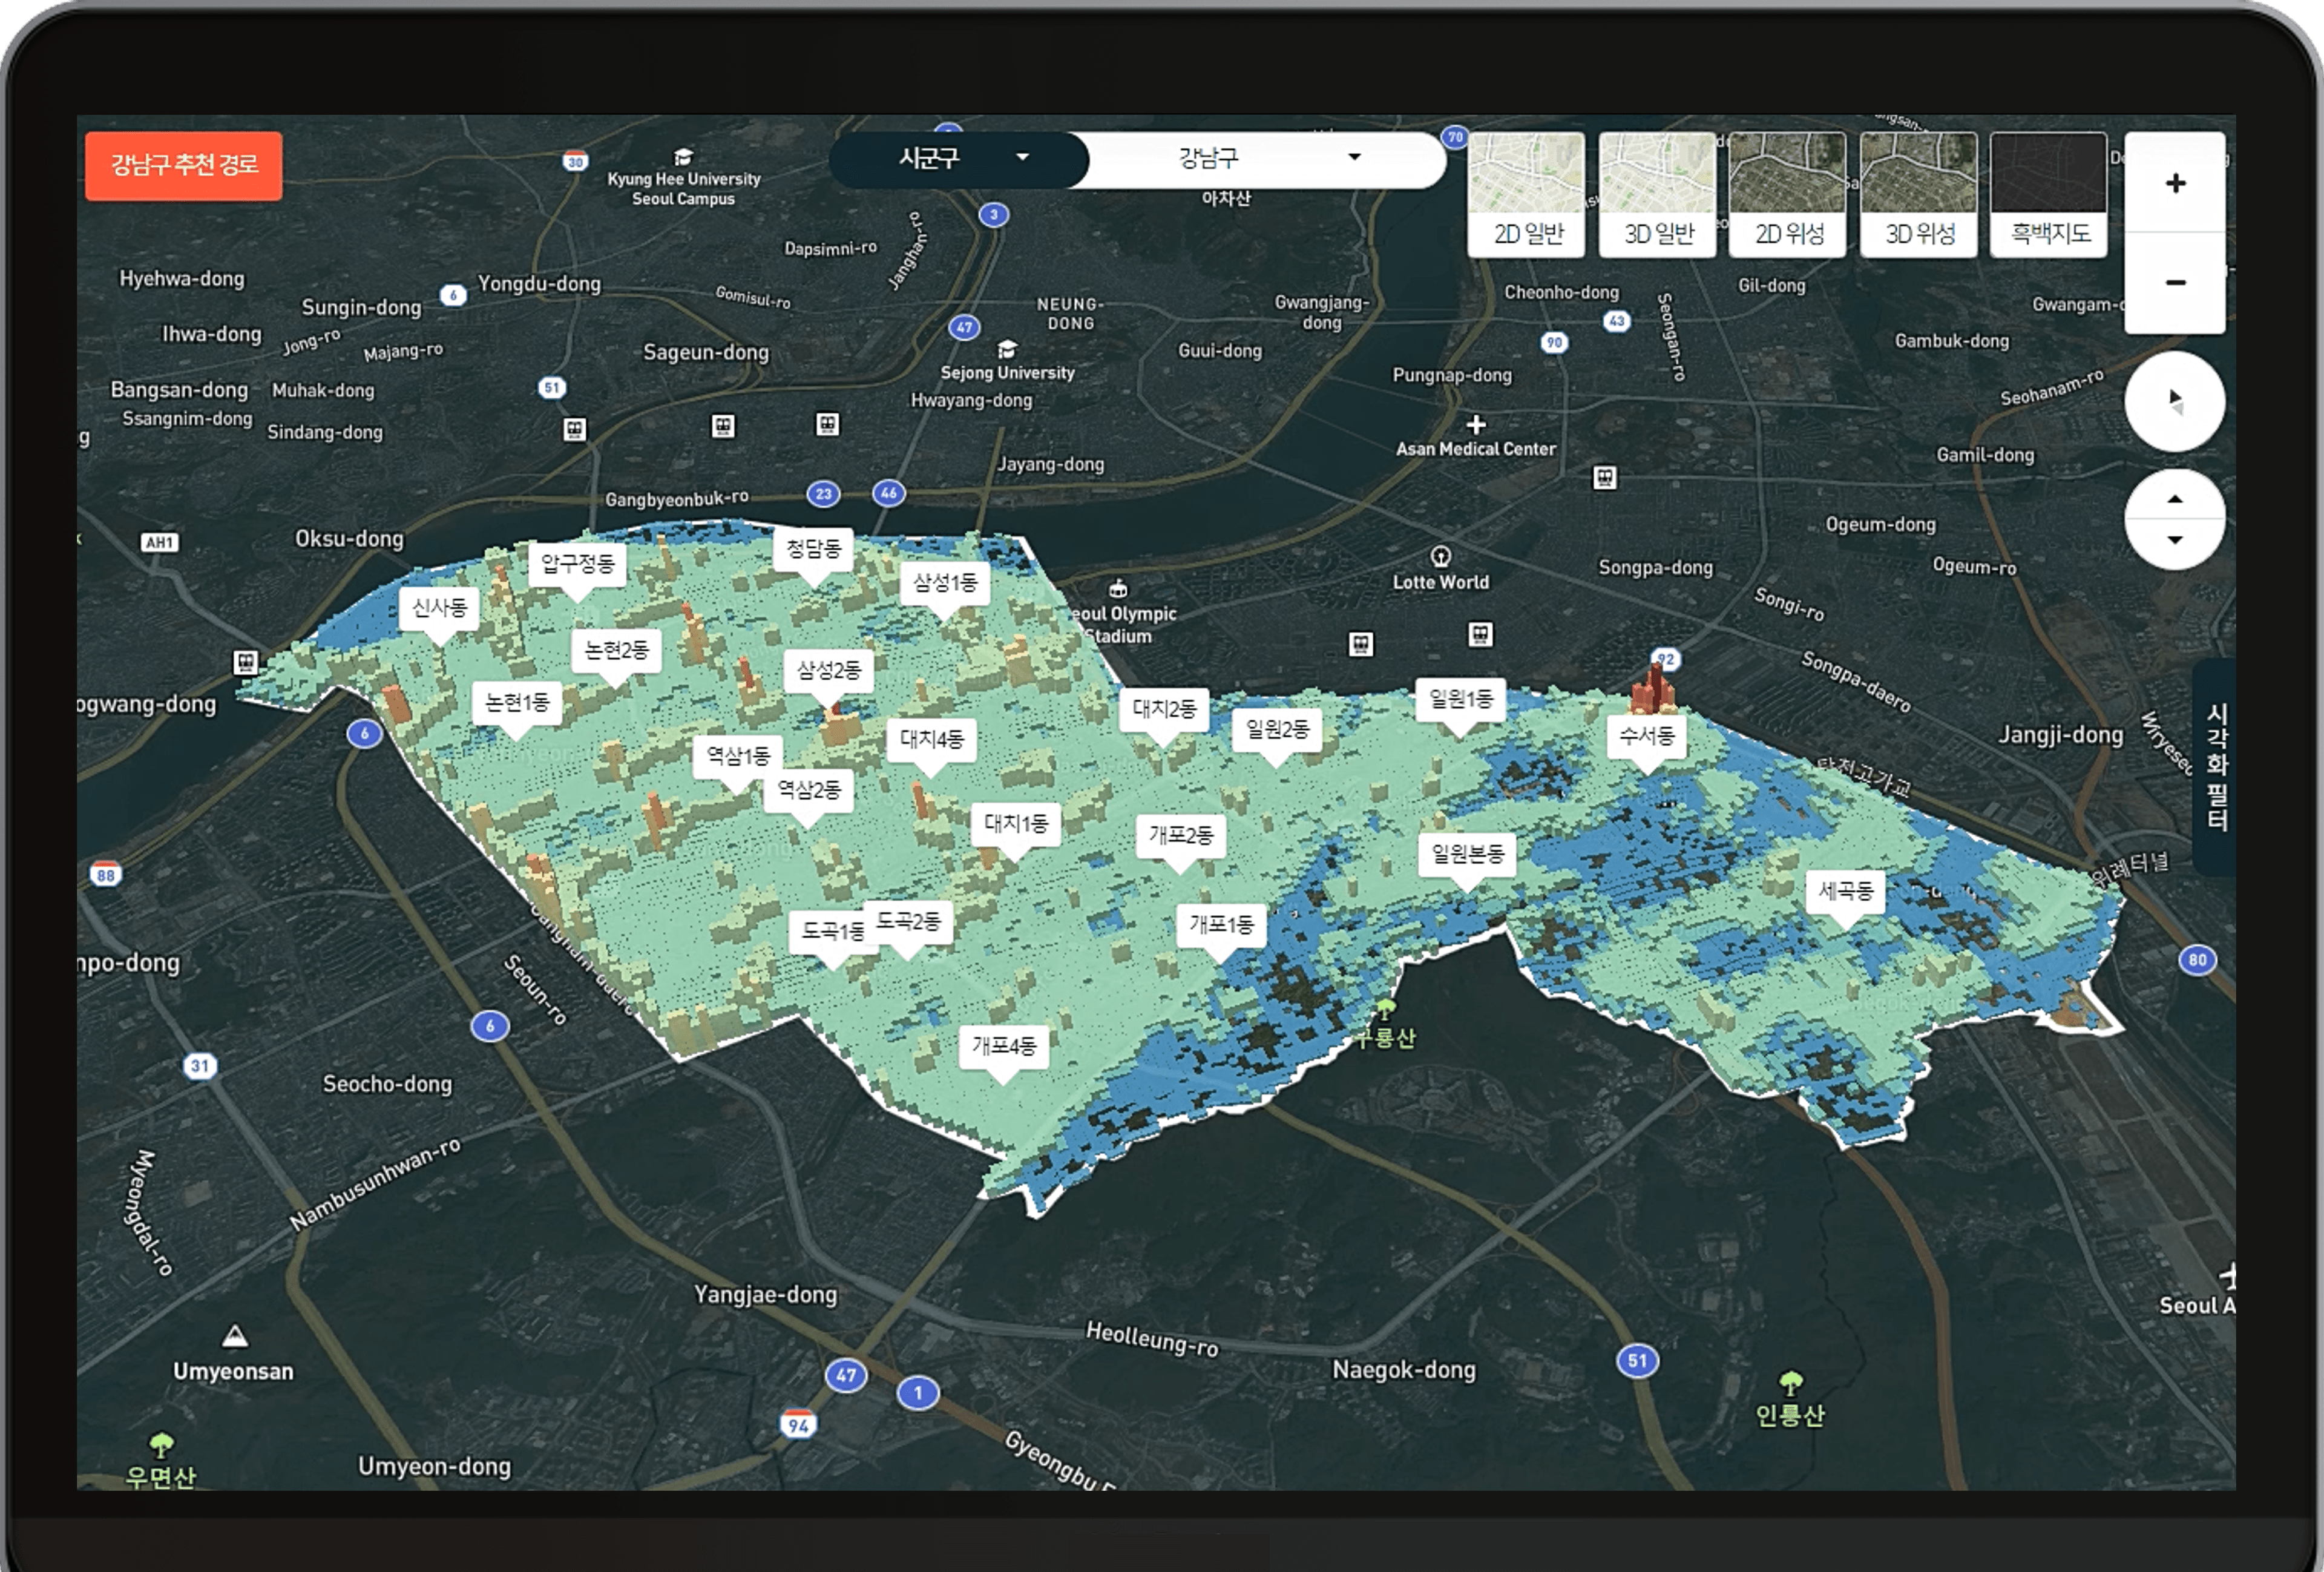Click the 압구정동 map label
Viewport: 2324px width, 1572px height.
click(x=577, y=564)
